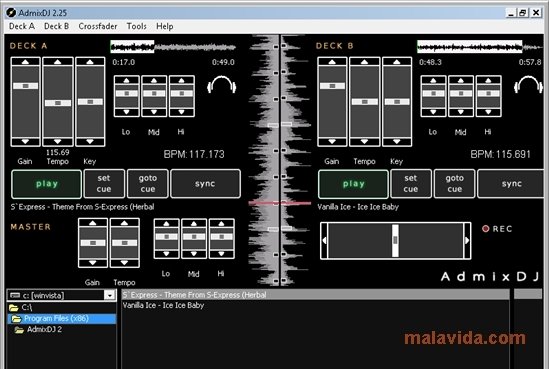This screenshot has width=549, height=369.
Task: Start recording with REC button
Action: coord(497,229)
